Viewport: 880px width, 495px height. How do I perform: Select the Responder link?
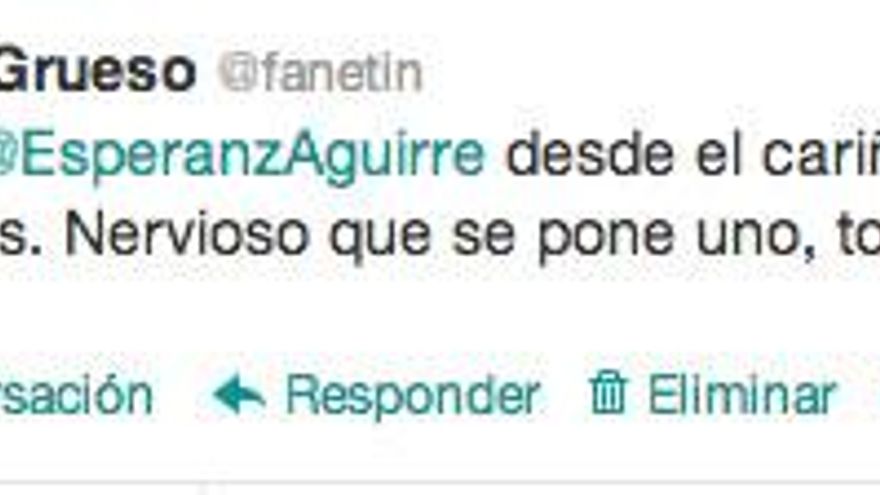click(412, 396)
